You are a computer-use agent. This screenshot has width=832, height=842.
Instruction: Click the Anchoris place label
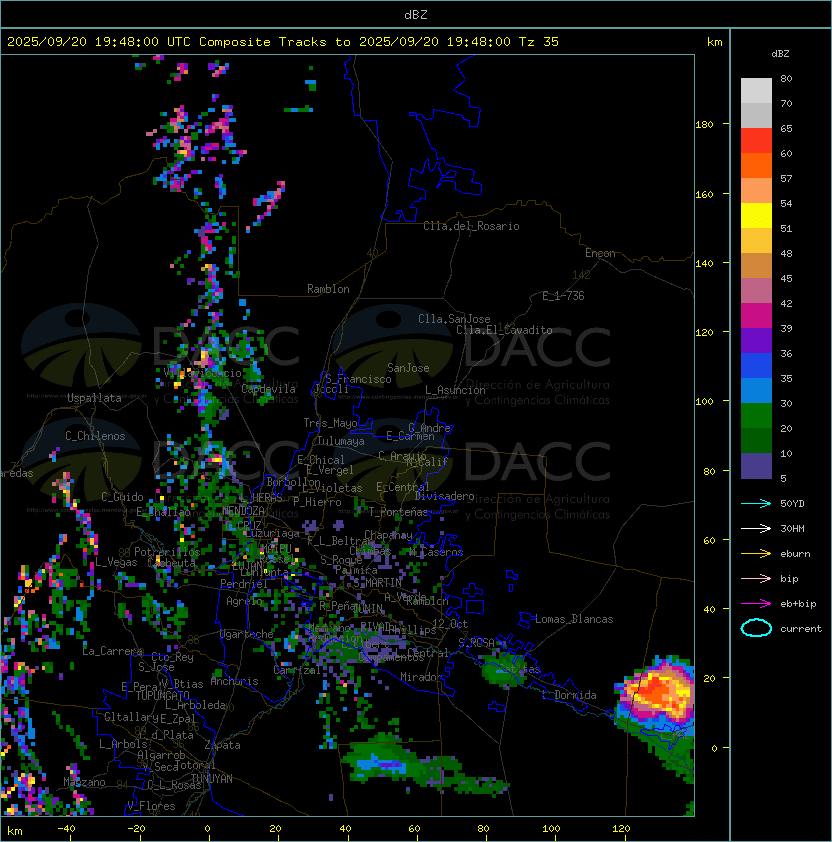234,681
